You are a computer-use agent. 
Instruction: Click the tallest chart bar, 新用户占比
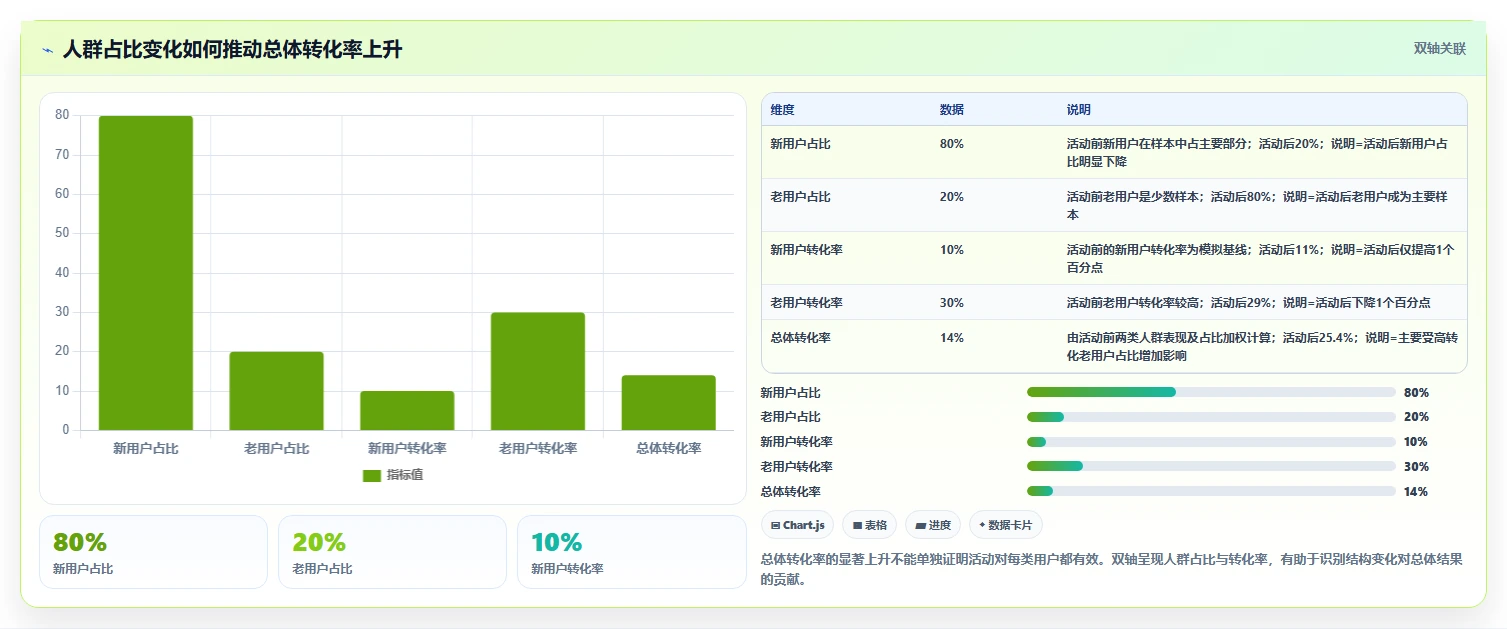(146, 273)
